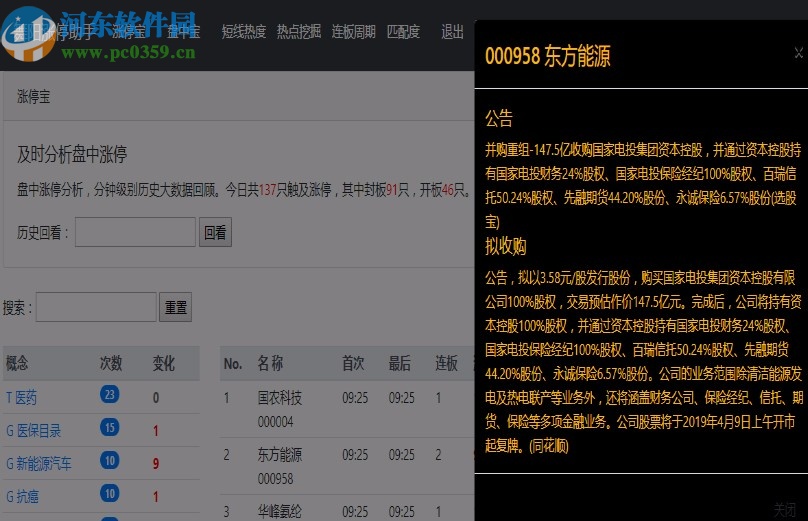The height and width of the screenshot is (521, 808).
Task: Open the 热点挖掘 menu item
Action: [x=299, y=32]
